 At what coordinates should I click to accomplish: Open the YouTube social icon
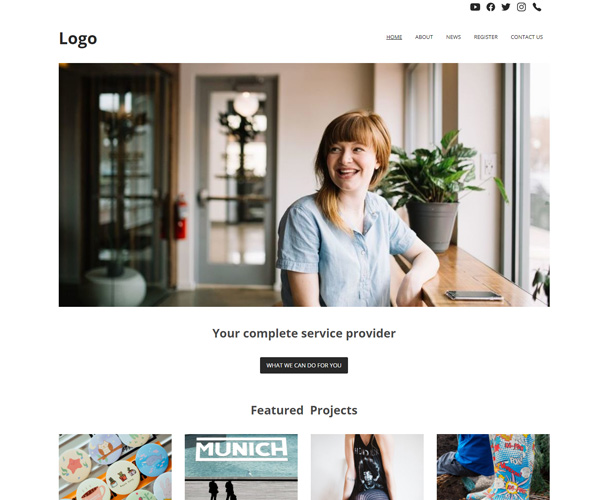click(475, 7)
